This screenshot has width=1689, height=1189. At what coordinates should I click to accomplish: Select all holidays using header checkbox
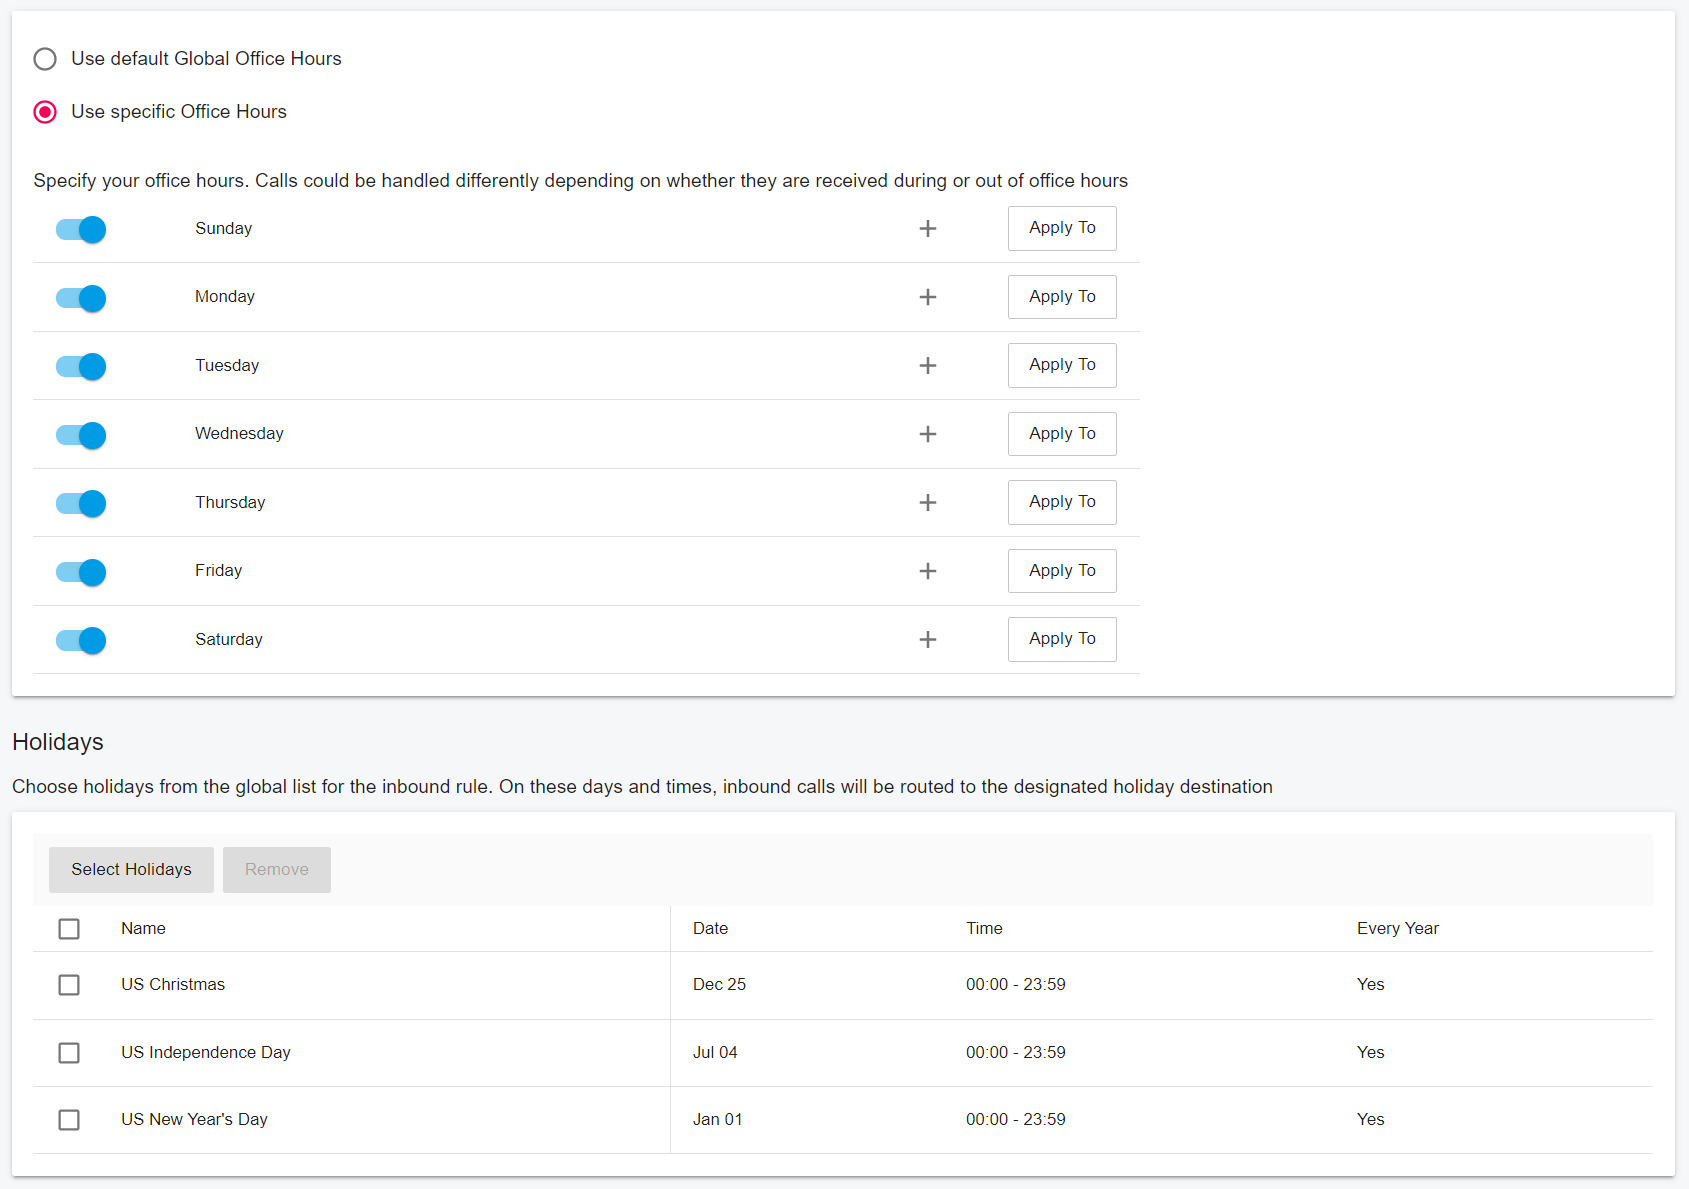(x=69, y=928)
